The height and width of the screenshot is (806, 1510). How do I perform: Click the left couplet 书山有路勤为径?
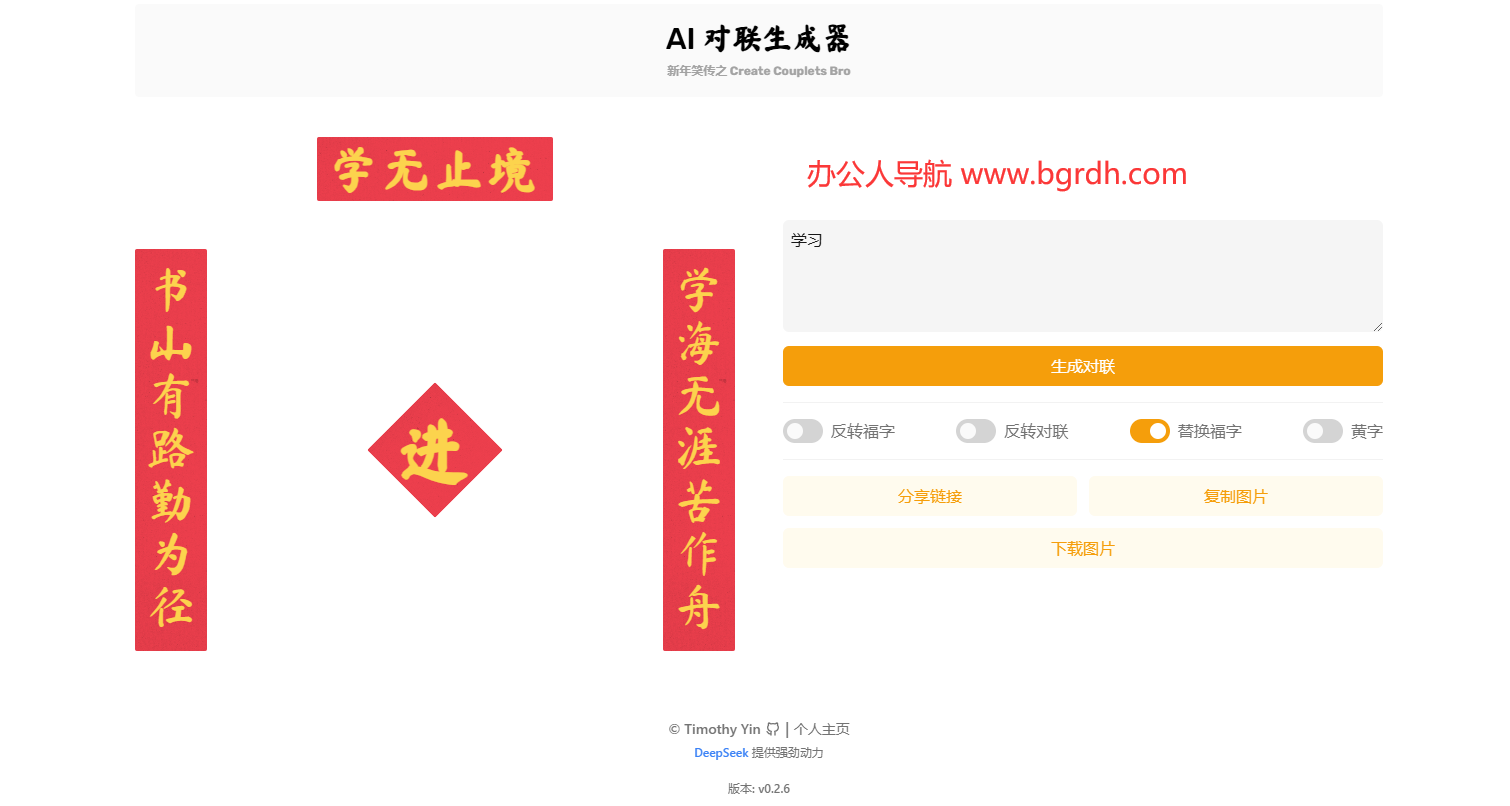(x=171, y=450)
